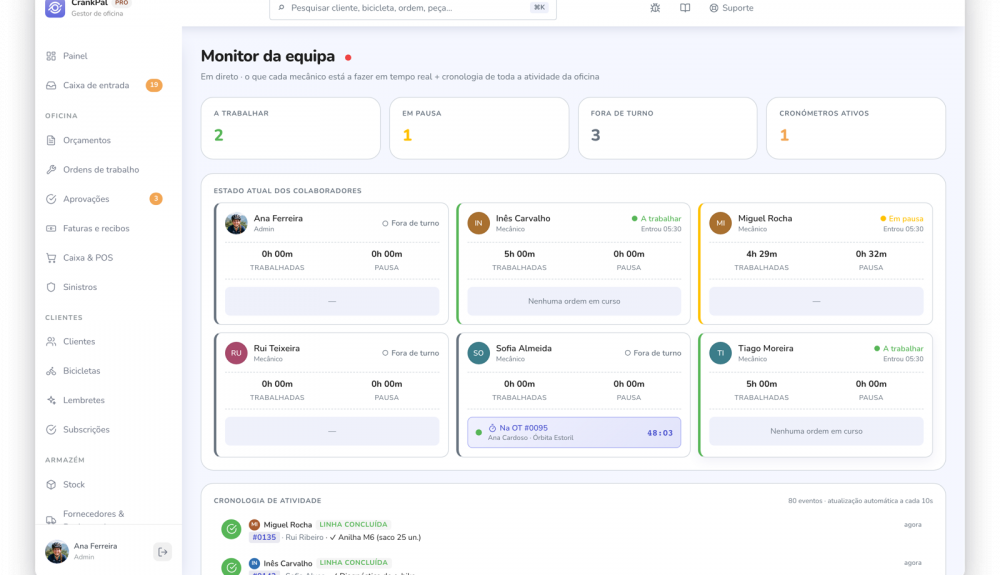This screenshot has width=1000, height=575.
Task: Click the 48:03 timer value
Action: [x=659, y=433]
